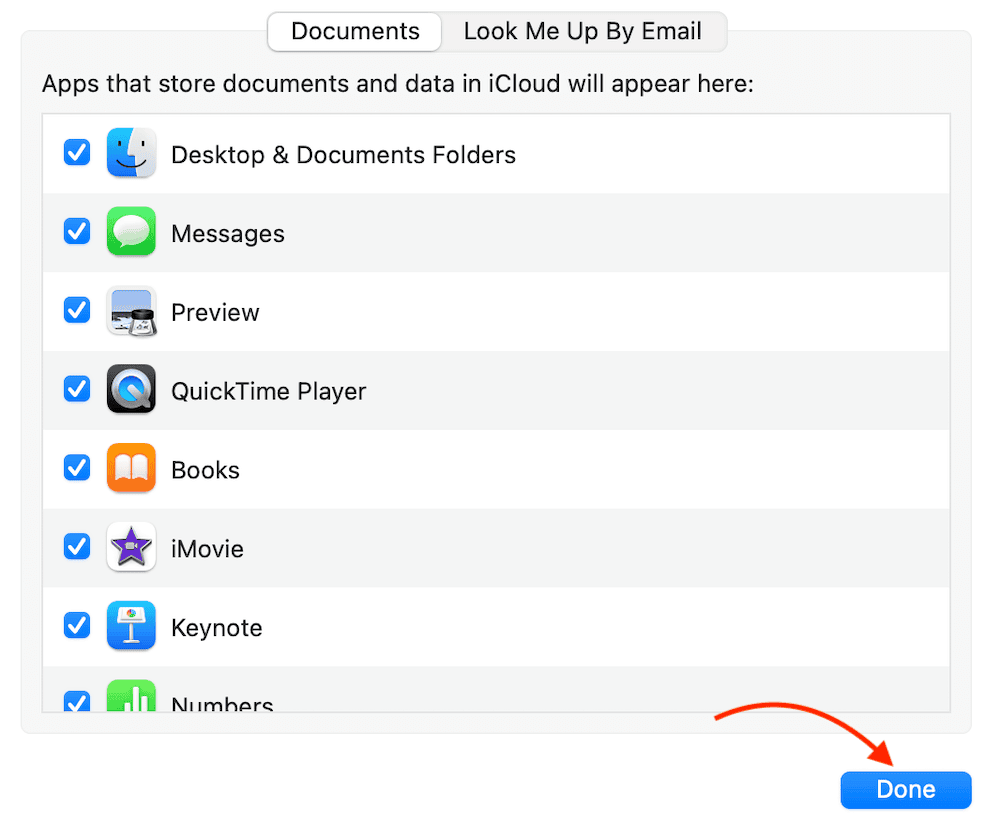Click the QuickTime Player icon
1000x839 pixels.
131,389
